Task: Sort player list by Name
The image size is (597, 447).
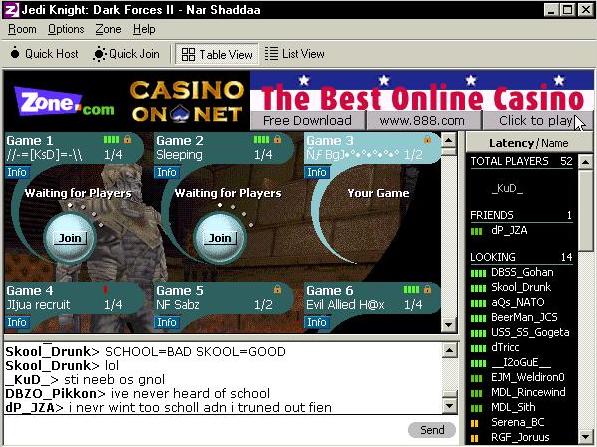Action: coord(555,143)
